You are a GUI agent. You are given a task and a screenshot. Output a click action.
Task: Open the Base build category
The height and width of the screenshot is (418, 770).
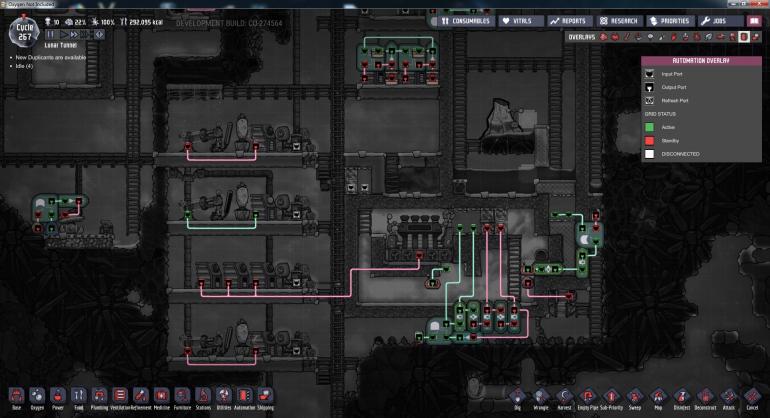click(17, 396)
